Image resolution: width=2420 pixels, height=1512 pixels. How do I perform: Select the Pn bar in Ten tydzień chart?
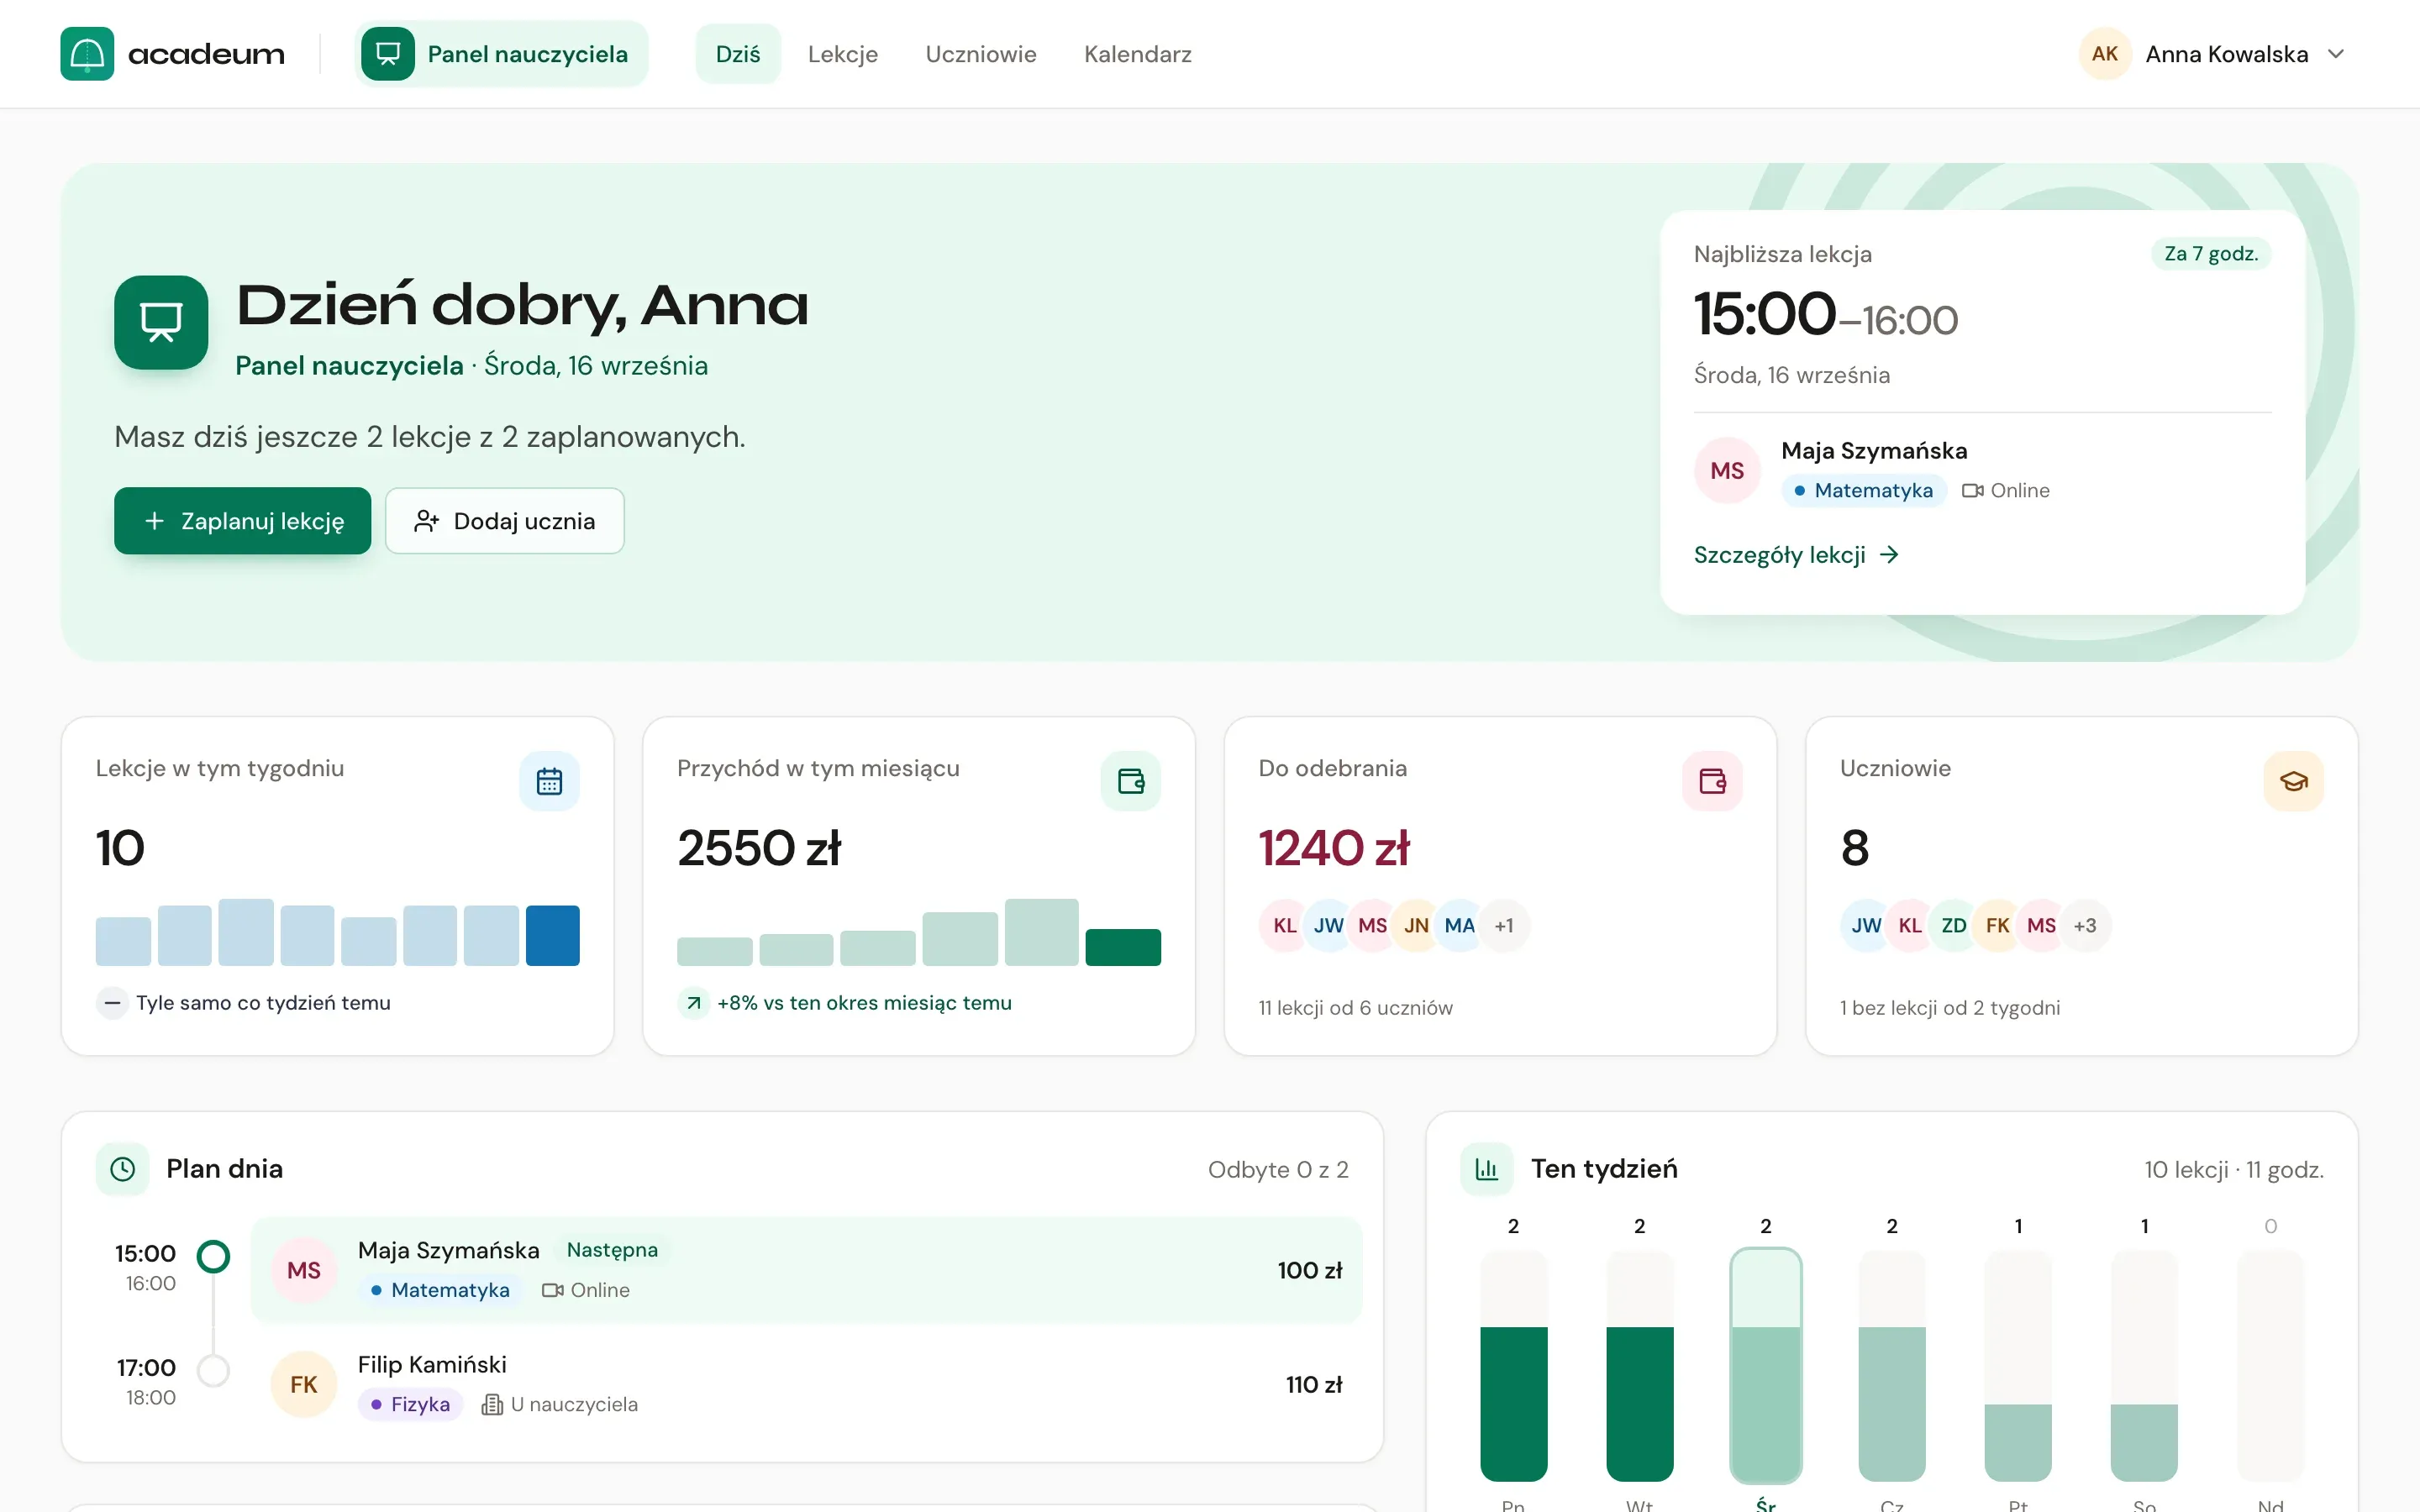[1513, 1366]
